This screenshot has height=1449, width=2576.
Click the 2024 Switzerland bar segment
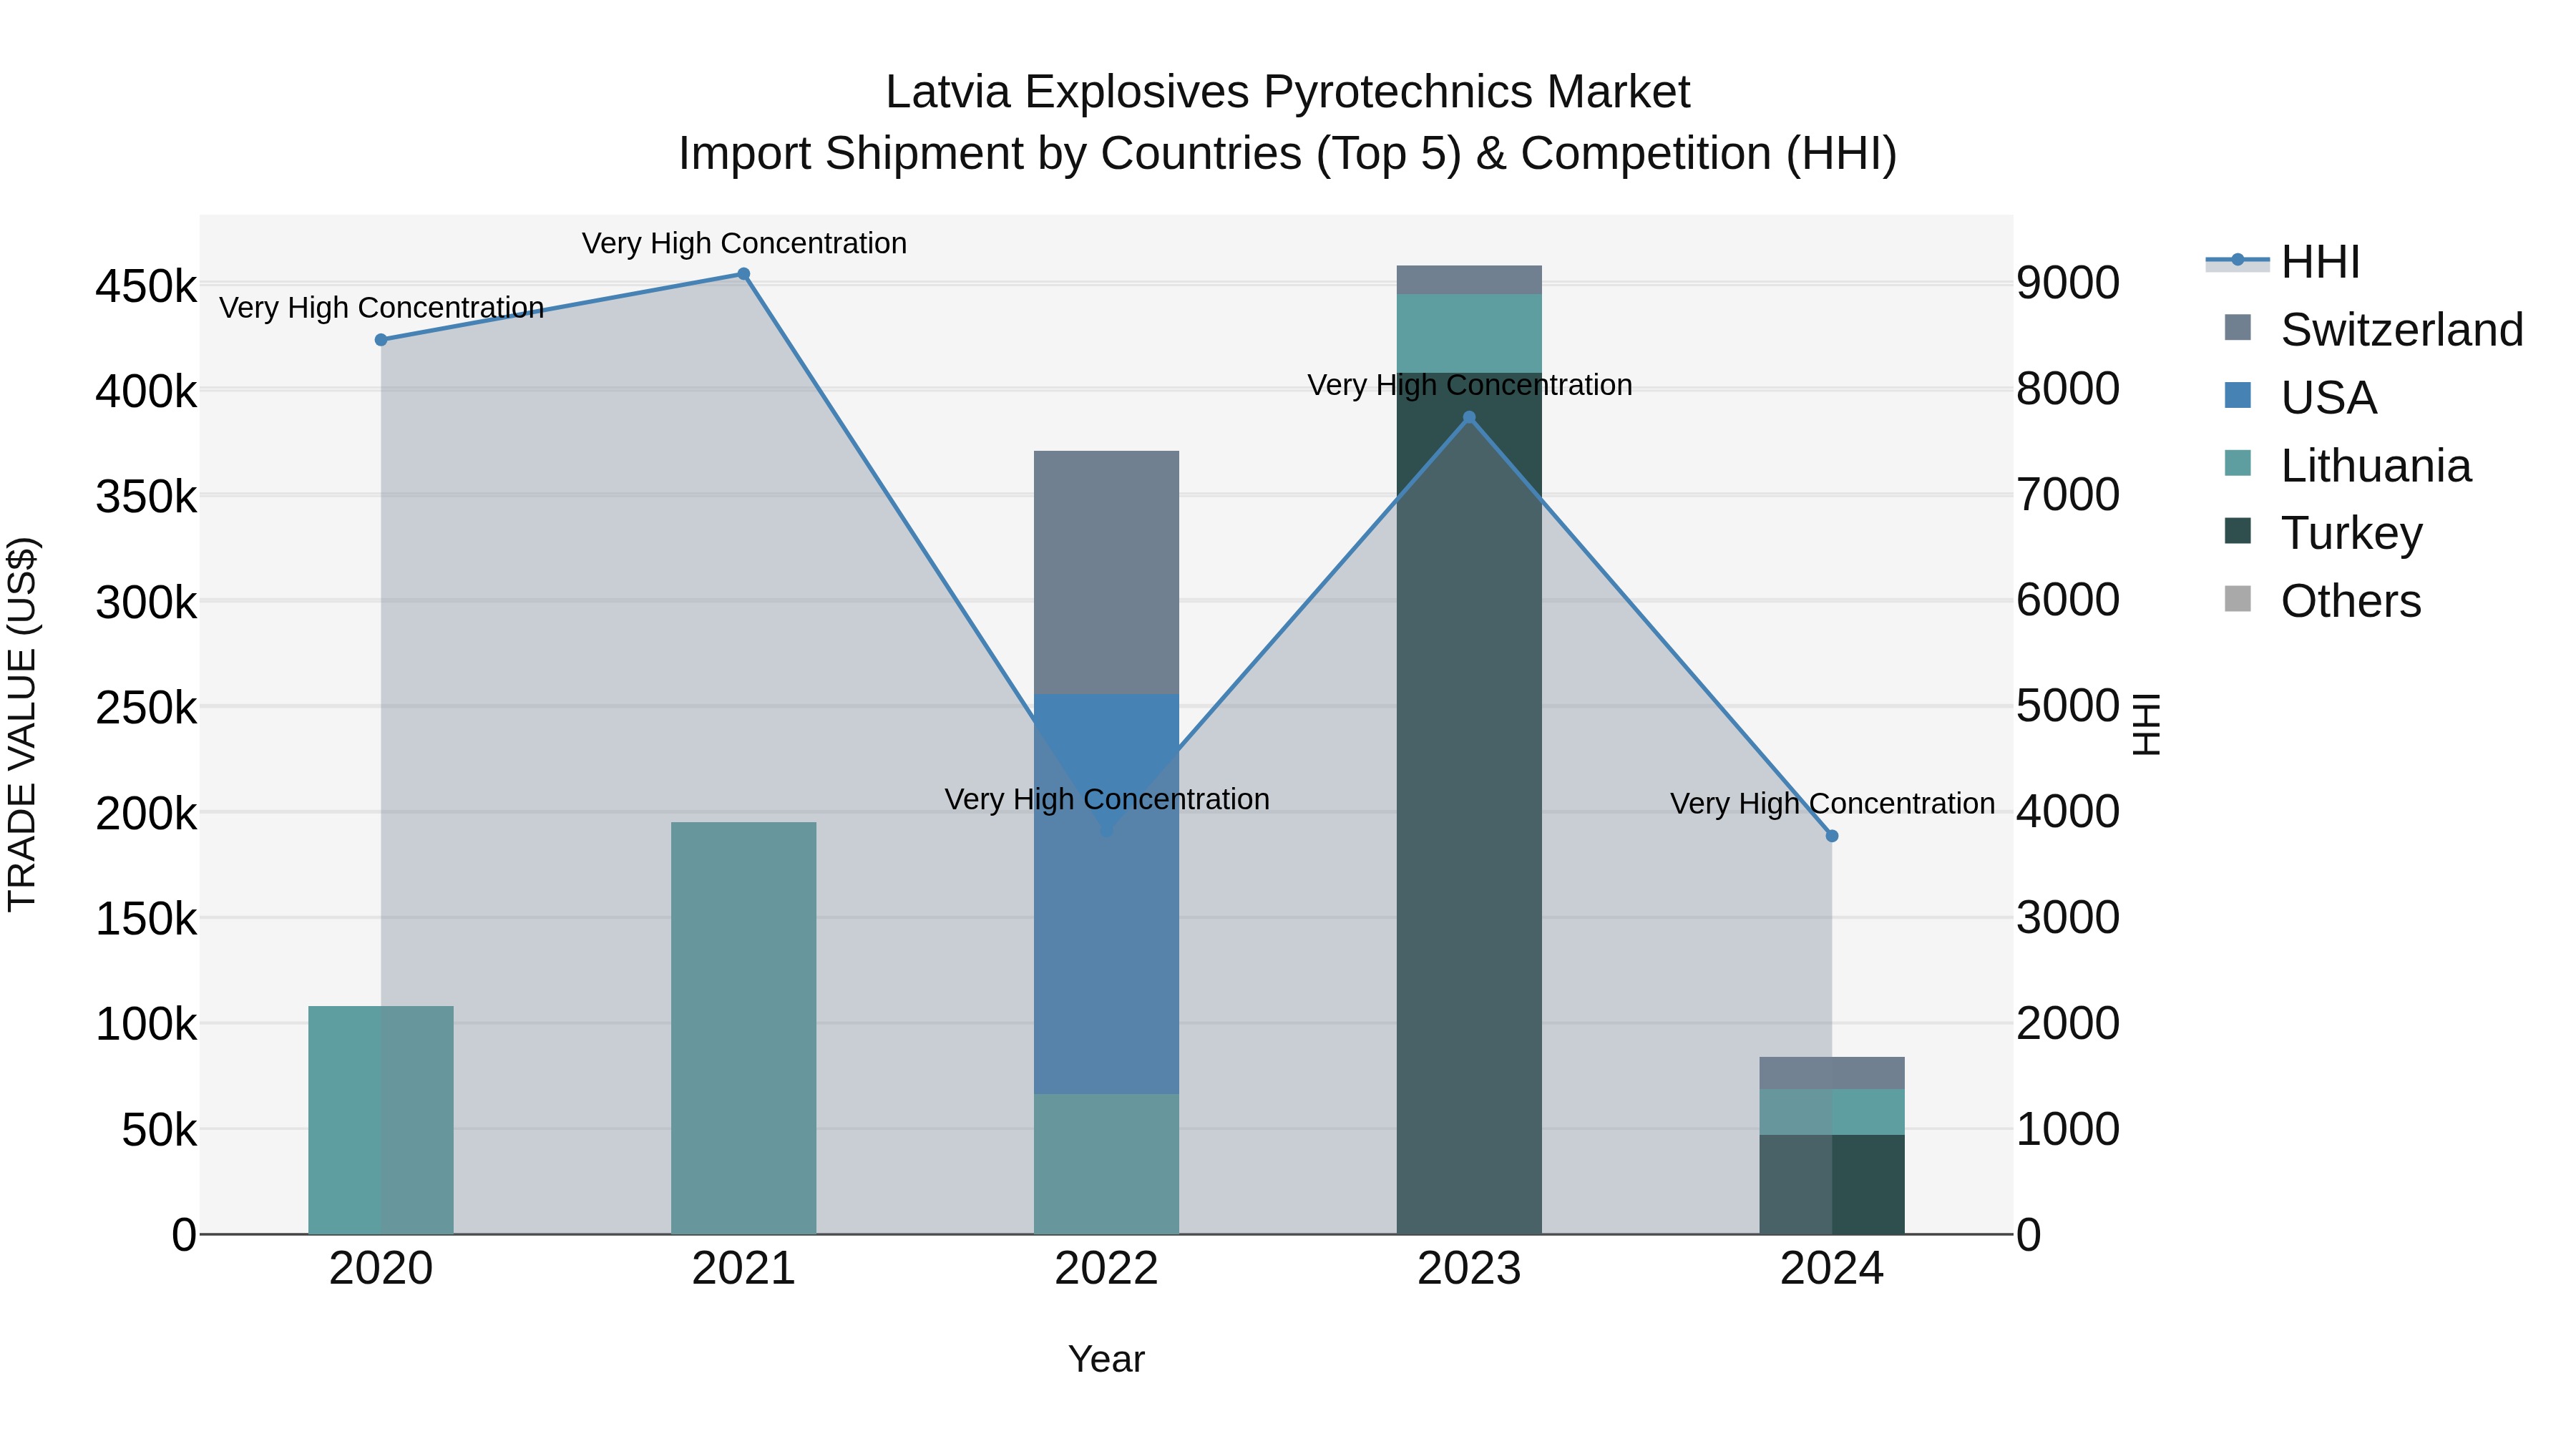click(1832, 1073)
